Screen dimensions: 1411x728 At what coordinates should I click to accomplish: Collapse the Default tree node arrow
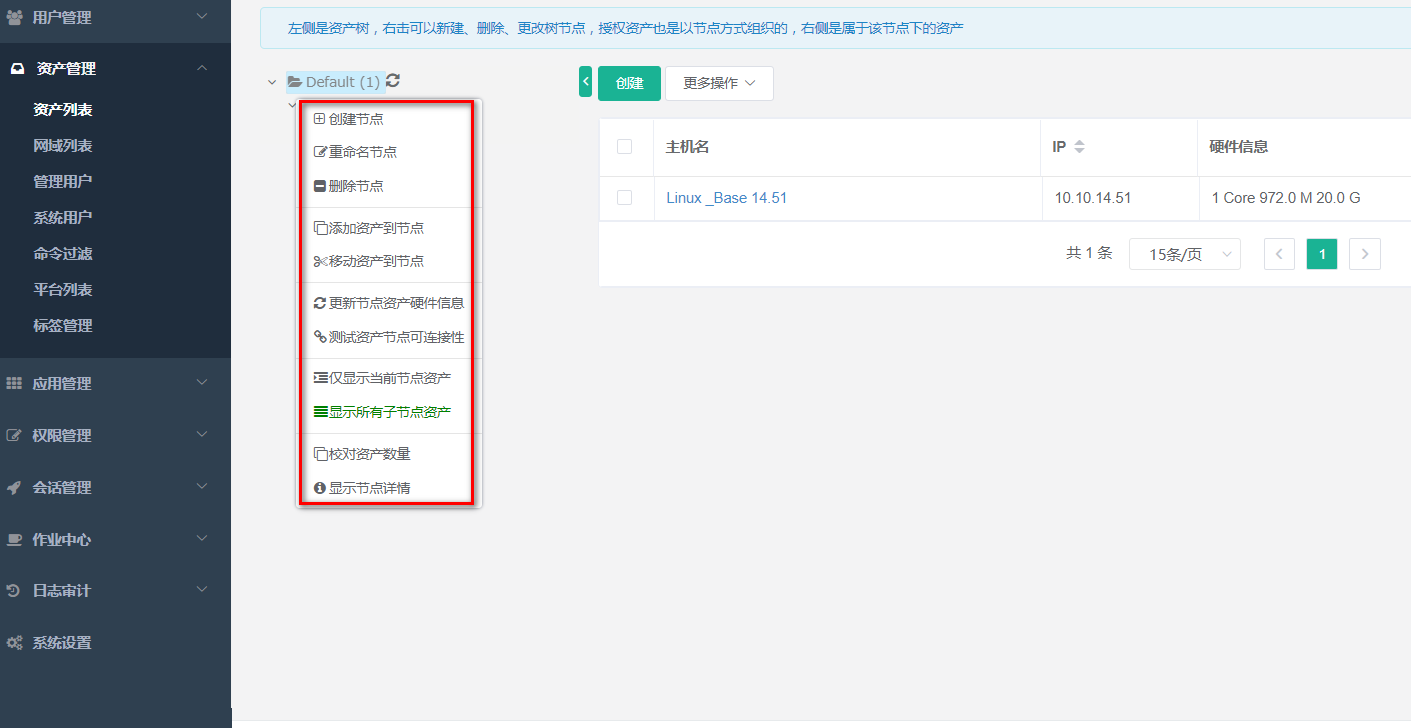coord(272,83)
